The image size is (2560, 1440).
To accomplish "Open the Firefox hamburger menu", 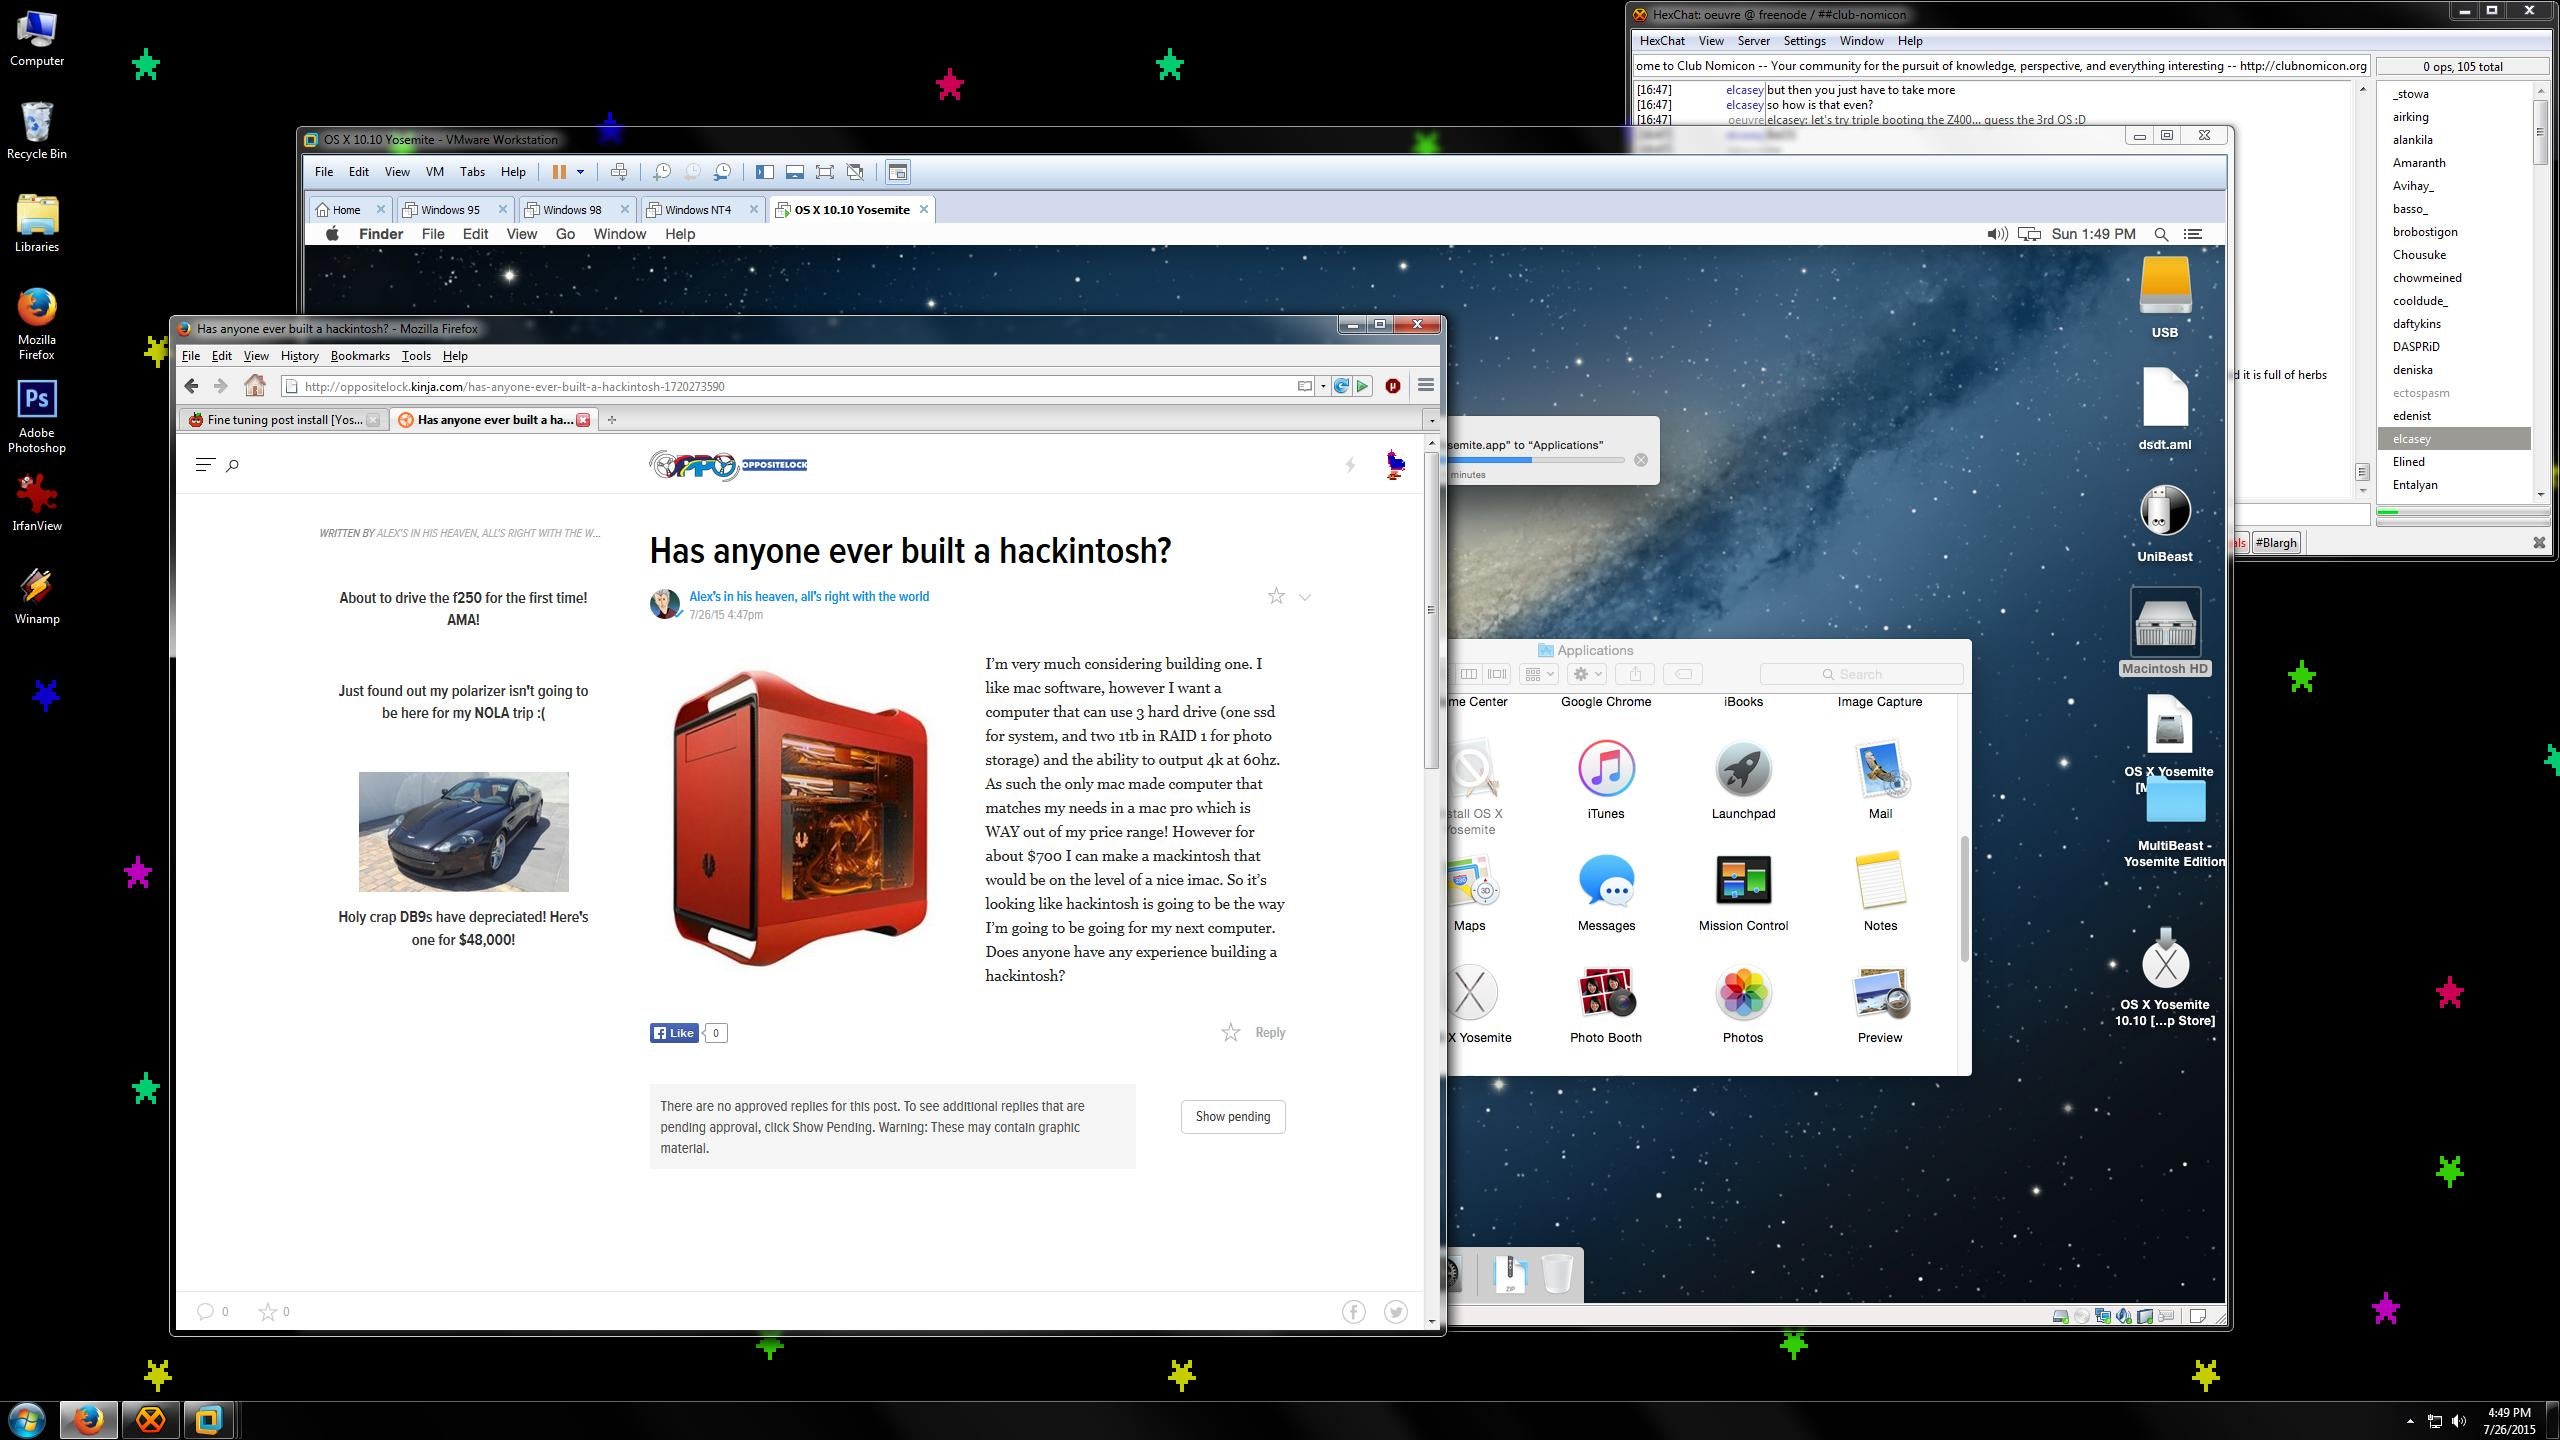I will (x=1426, y=386).
